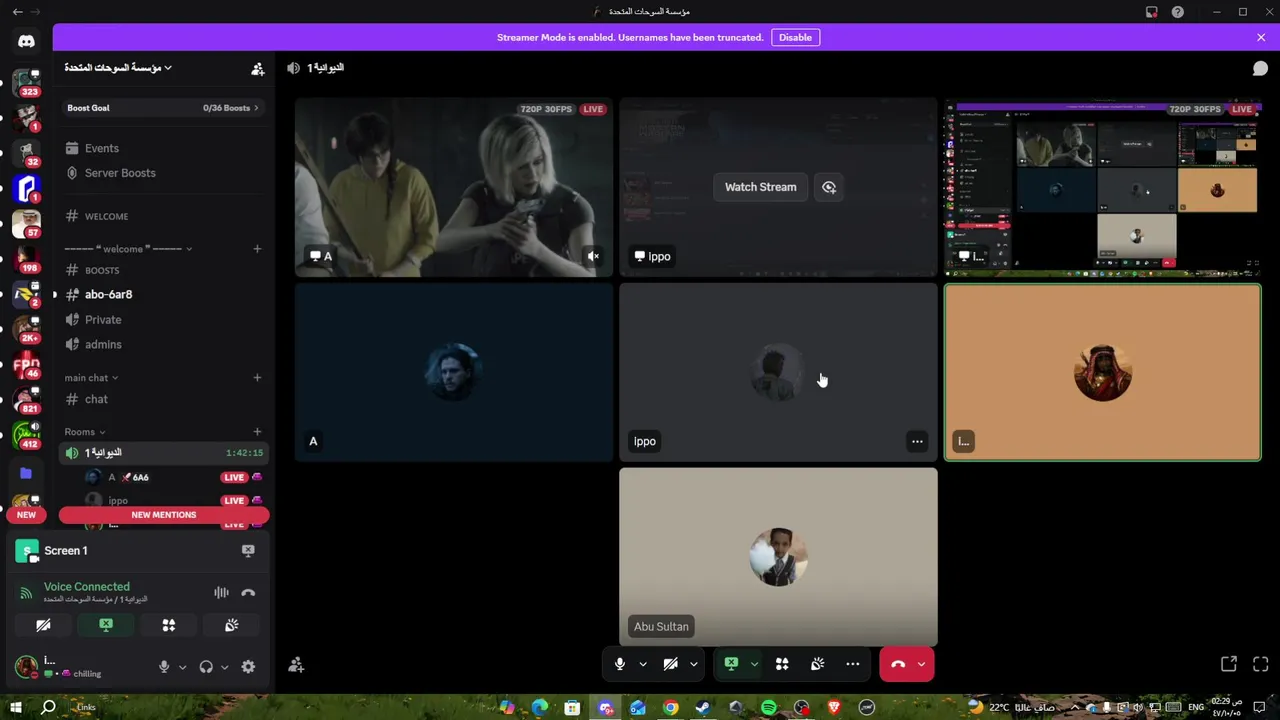
Task: Open screen share options arrow in the call bar
Action: (754, 664)
